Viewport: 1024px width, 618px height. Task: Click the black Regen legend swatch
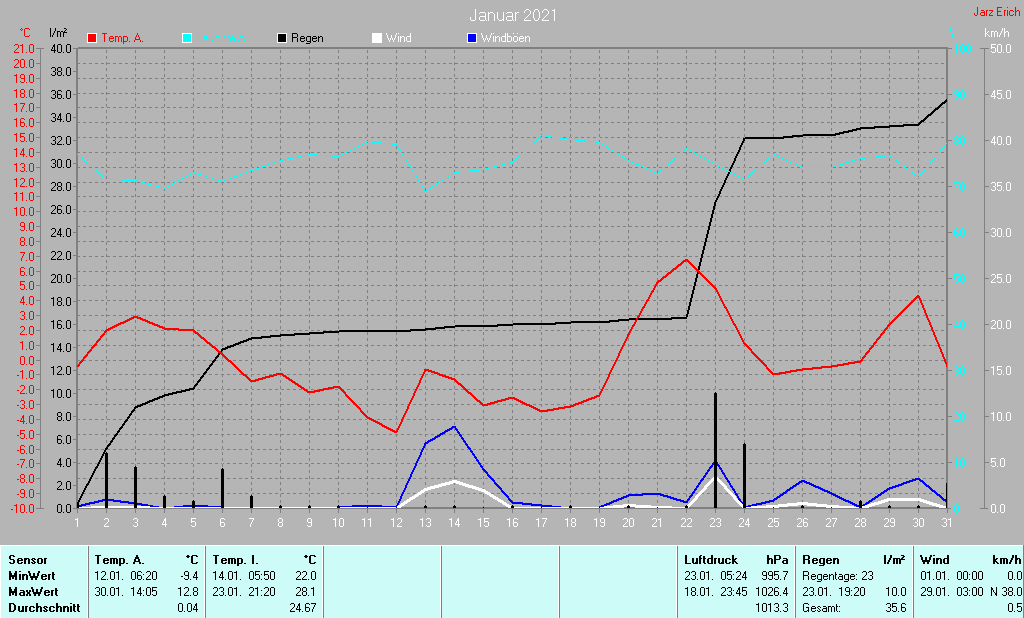pyautogui.click(x=282, y=39)
